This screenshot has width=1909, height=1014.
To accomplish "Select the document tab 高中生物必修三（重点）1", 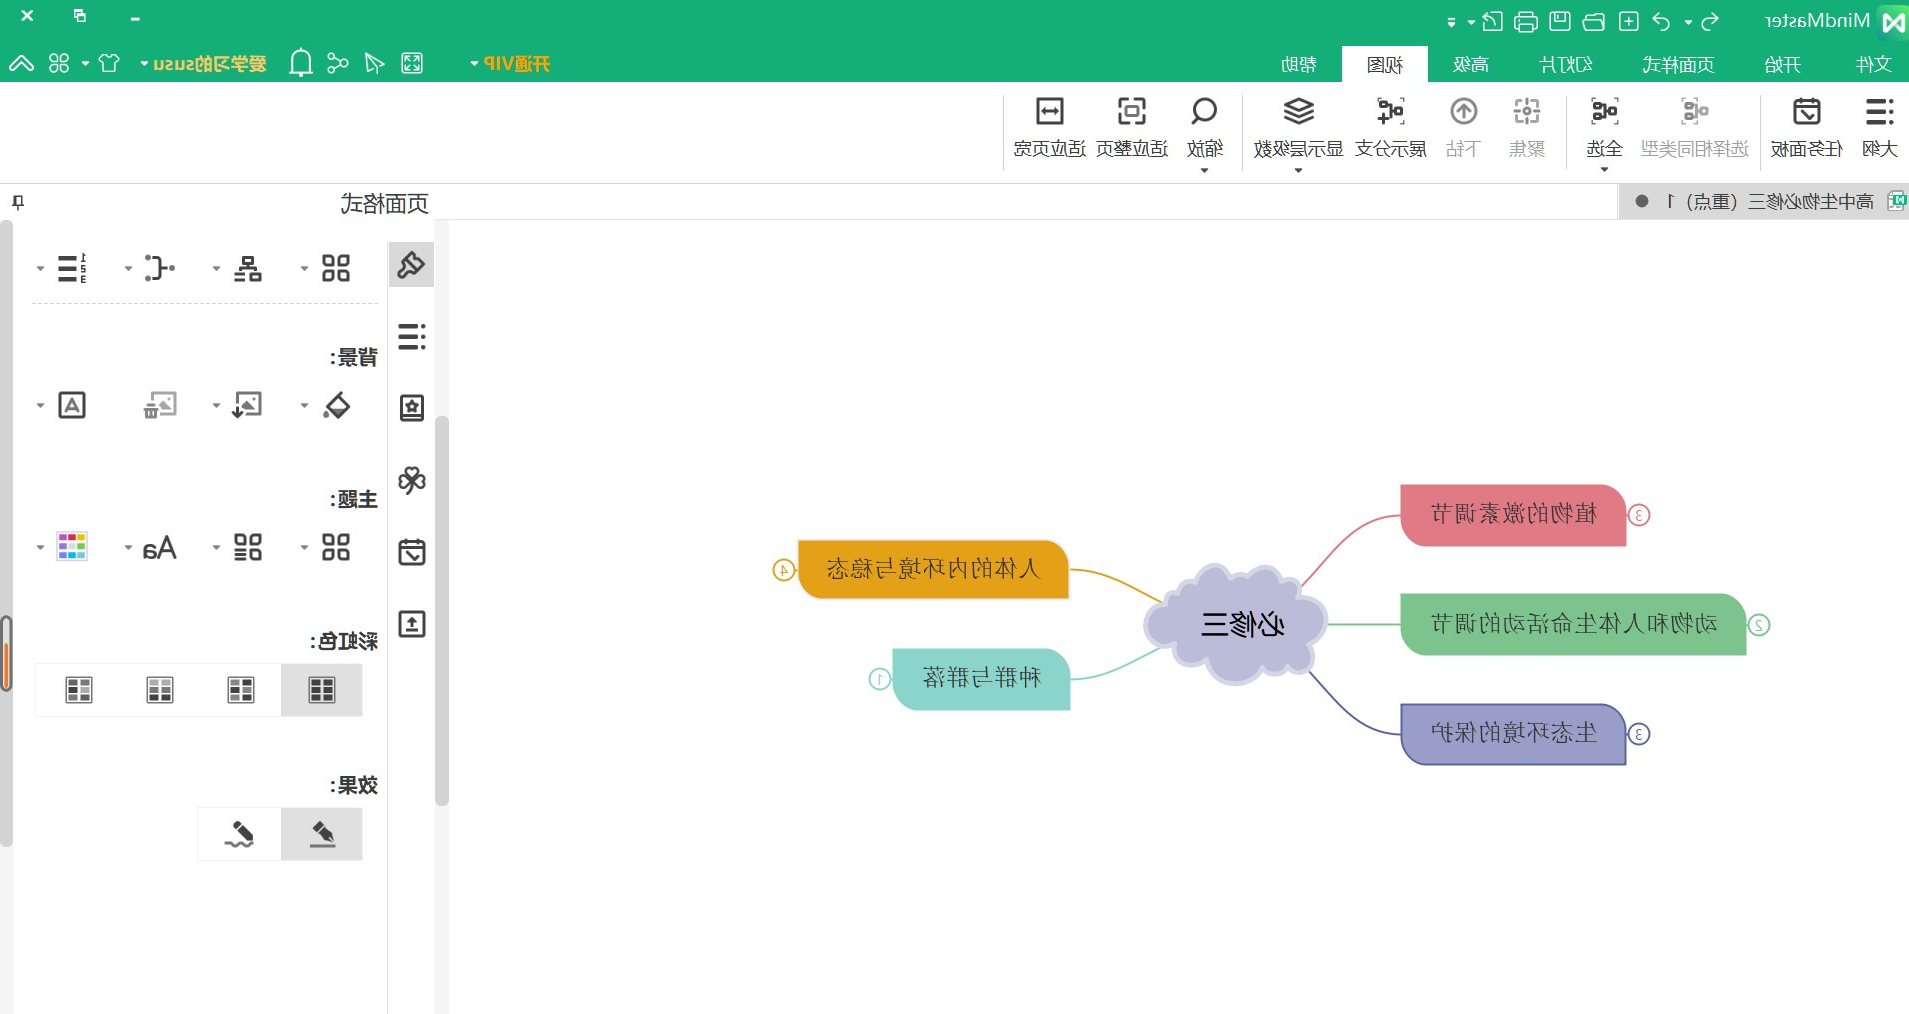I will [x=1763, y=202].
